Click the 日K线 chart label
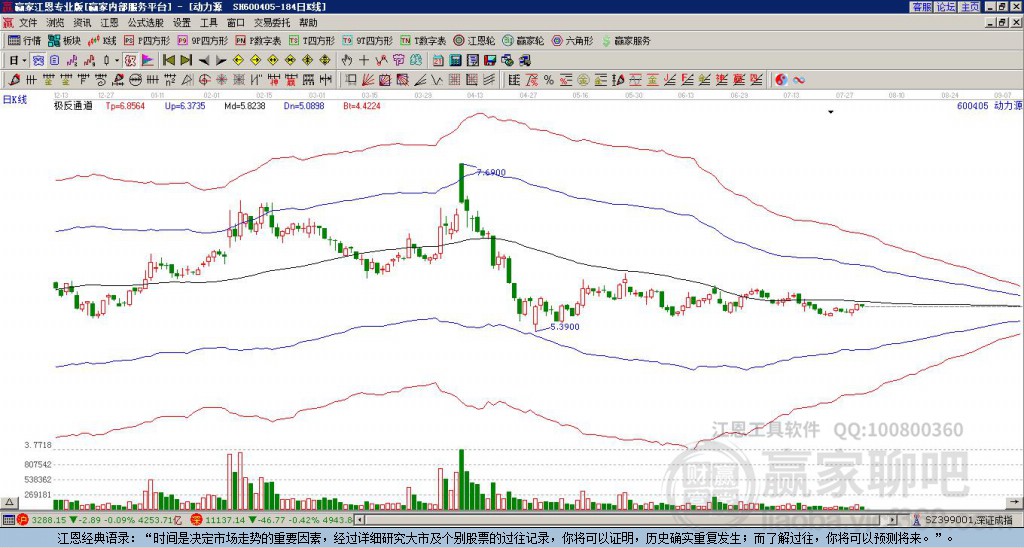Image resolution: width=1024 pixels, height=548 pixels. (15, 99)
